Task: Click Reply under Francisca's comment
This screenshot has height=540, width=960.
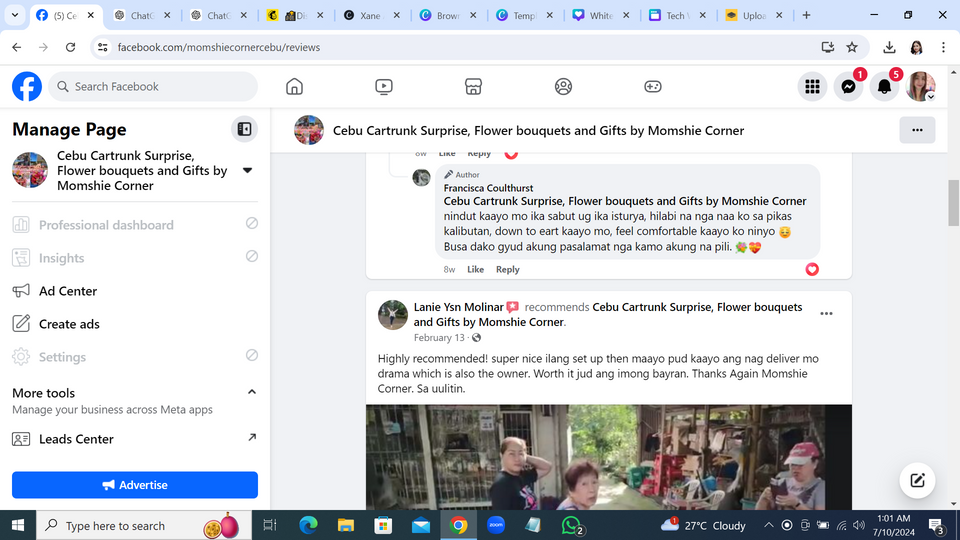Action: 508,269
